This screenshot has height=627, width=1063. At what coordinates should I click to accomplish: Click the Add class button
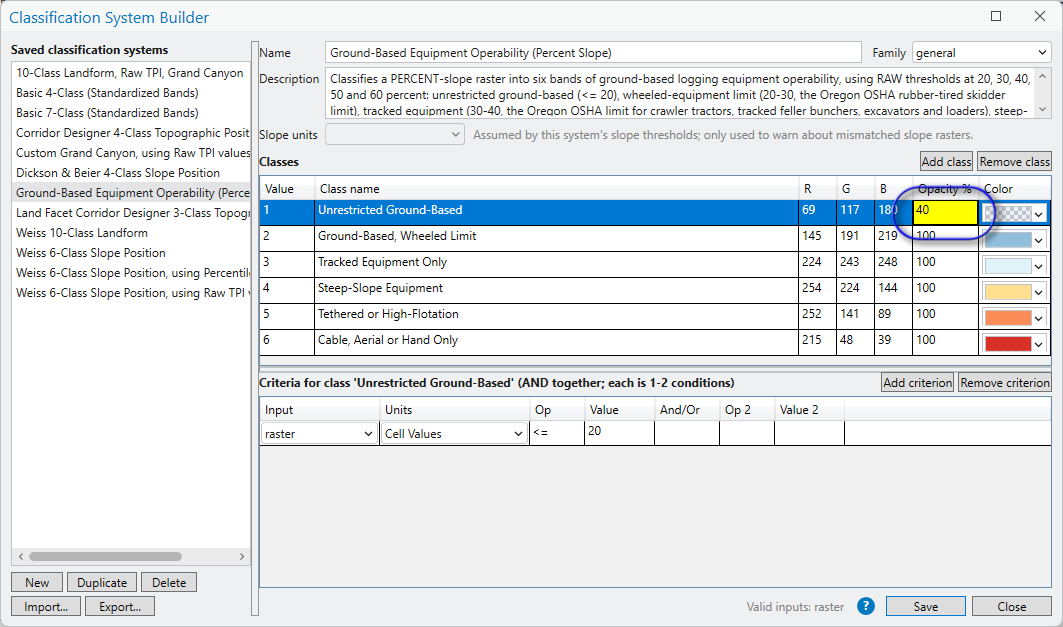click(946, 161)
